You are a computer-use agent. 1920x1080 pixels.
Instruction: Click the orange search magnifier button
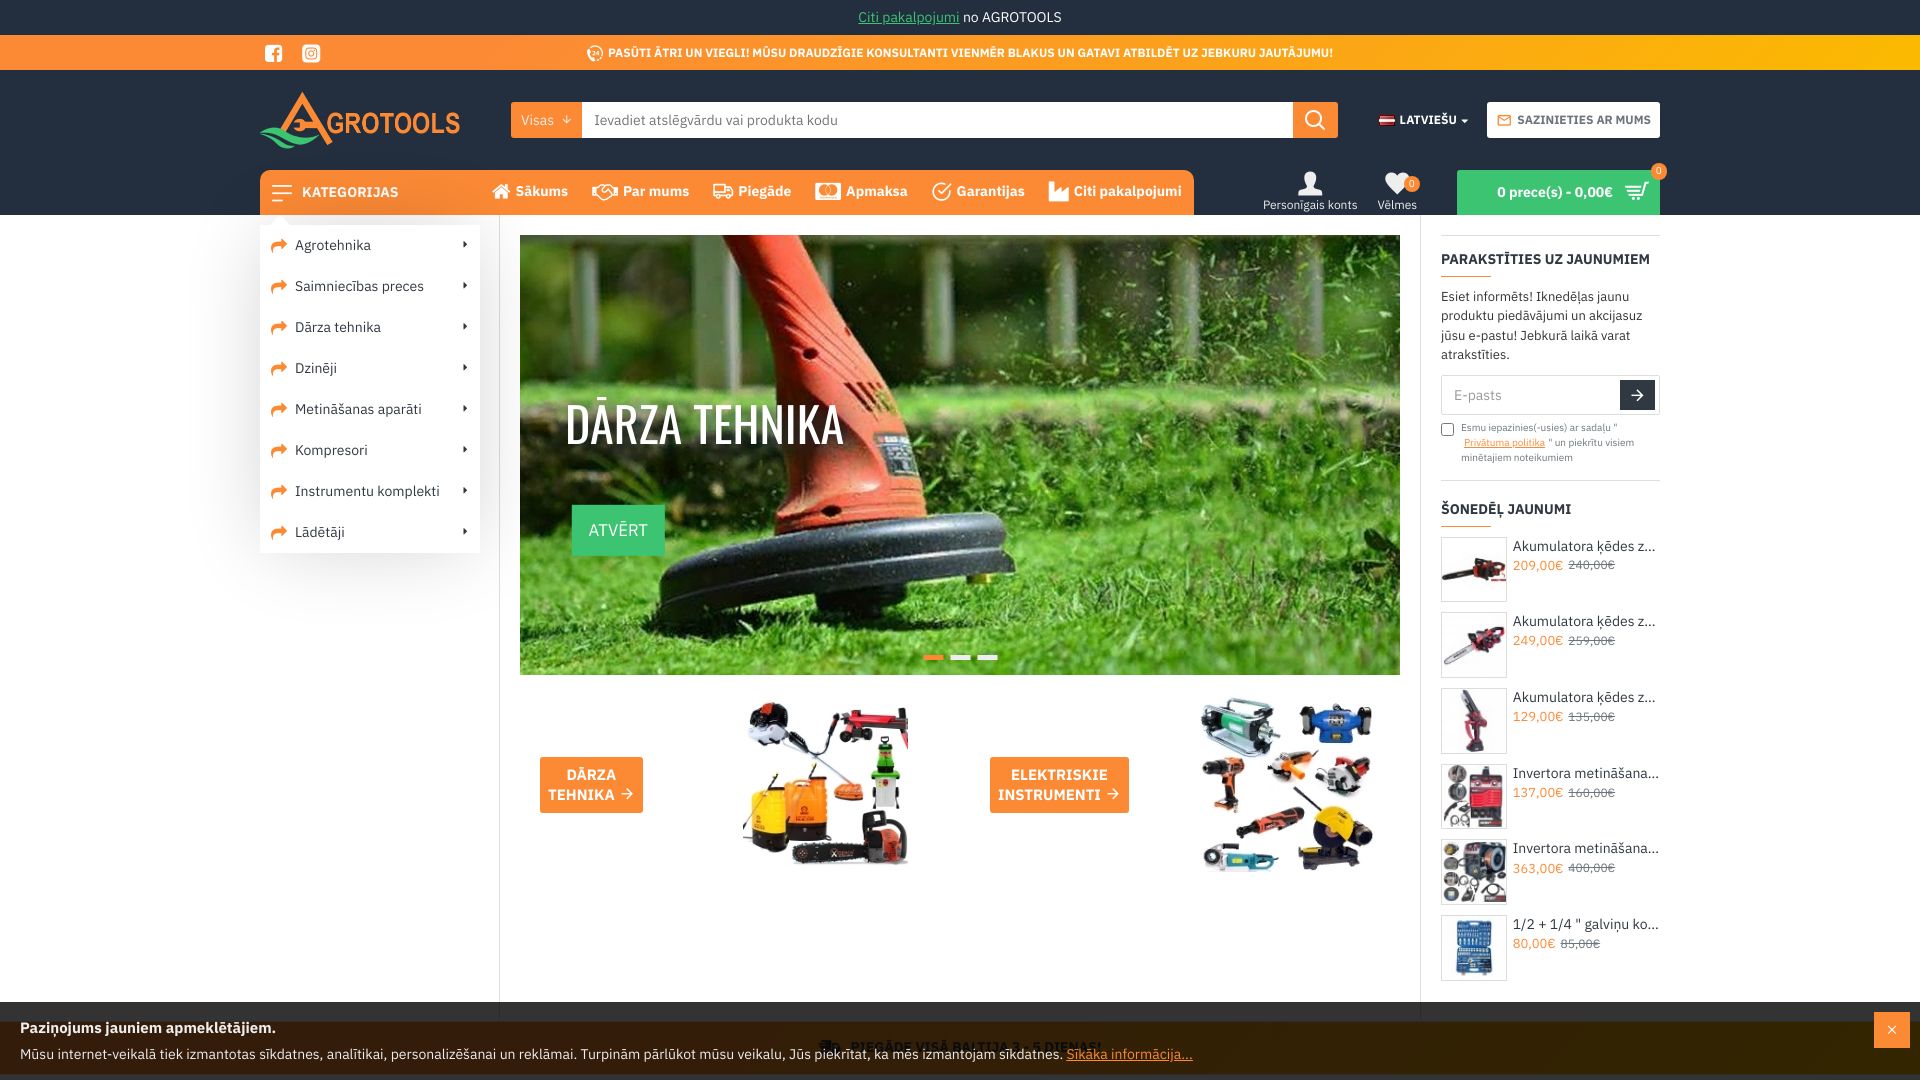[1314, 120]
